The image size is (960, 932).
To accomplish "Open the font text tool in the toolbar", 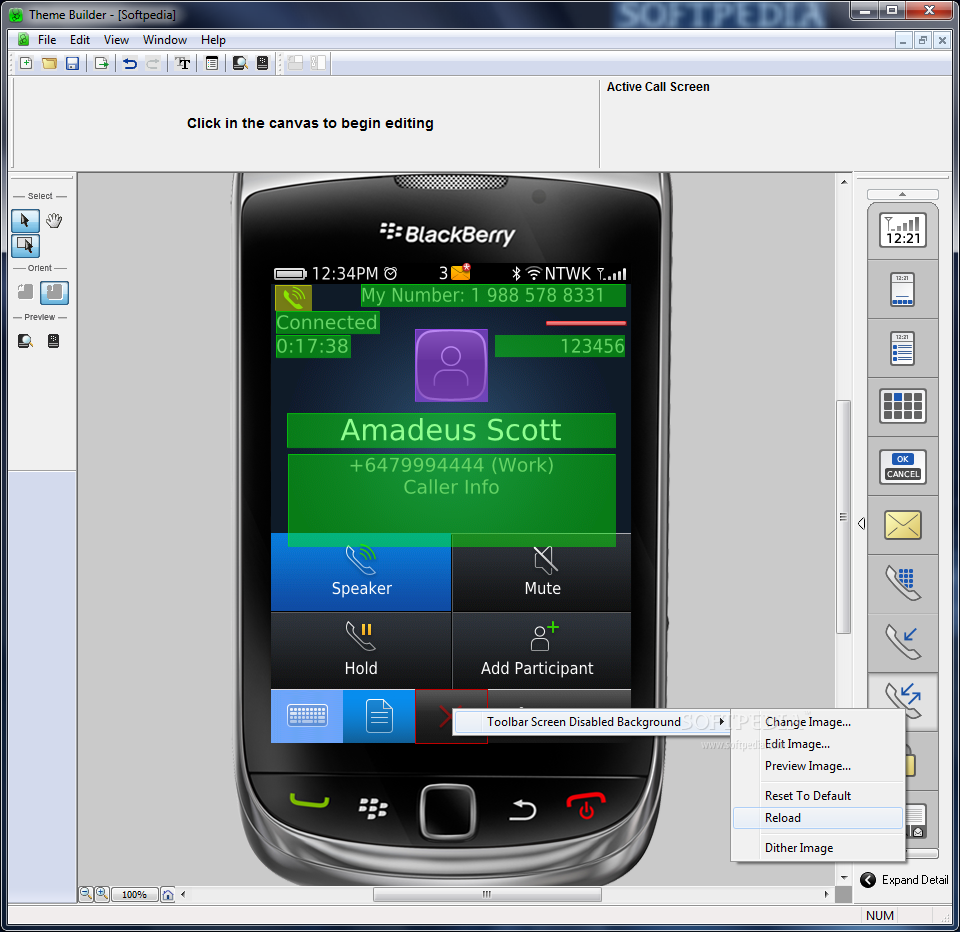I will pos(183,63).
